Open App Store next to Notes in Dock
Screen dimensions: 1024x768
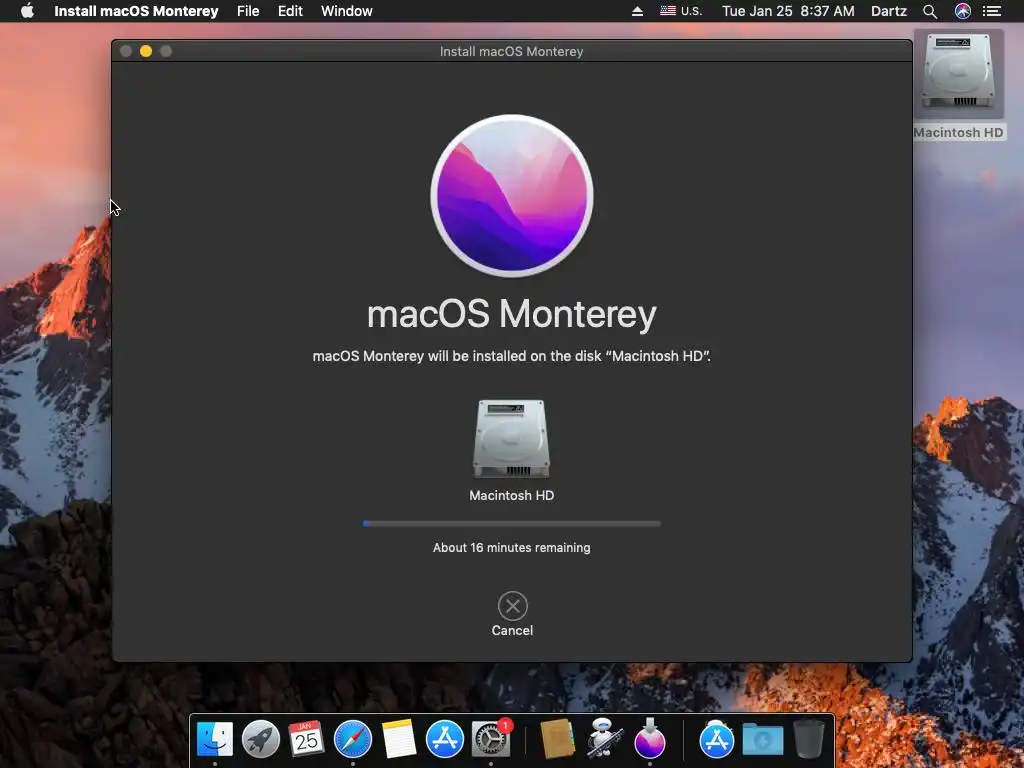pyautogui.click(x=445, y=739)
